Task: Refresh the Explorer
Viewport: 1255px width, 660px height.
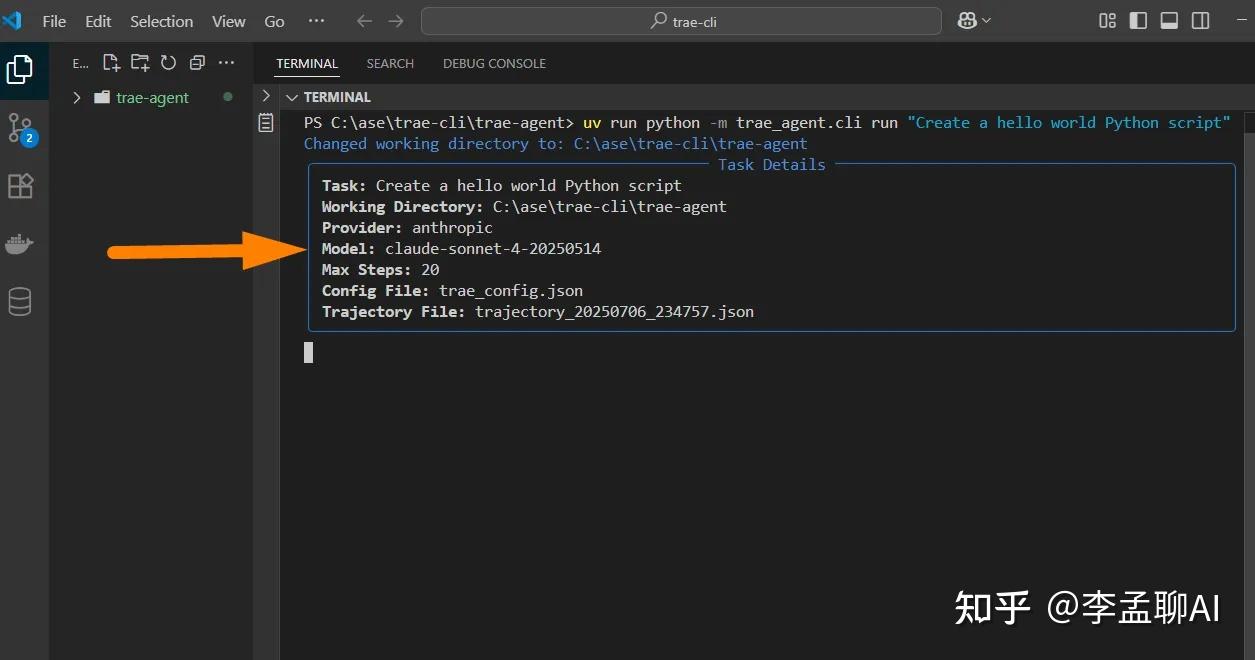Action: pyautogui.click(x=166, y=62)
